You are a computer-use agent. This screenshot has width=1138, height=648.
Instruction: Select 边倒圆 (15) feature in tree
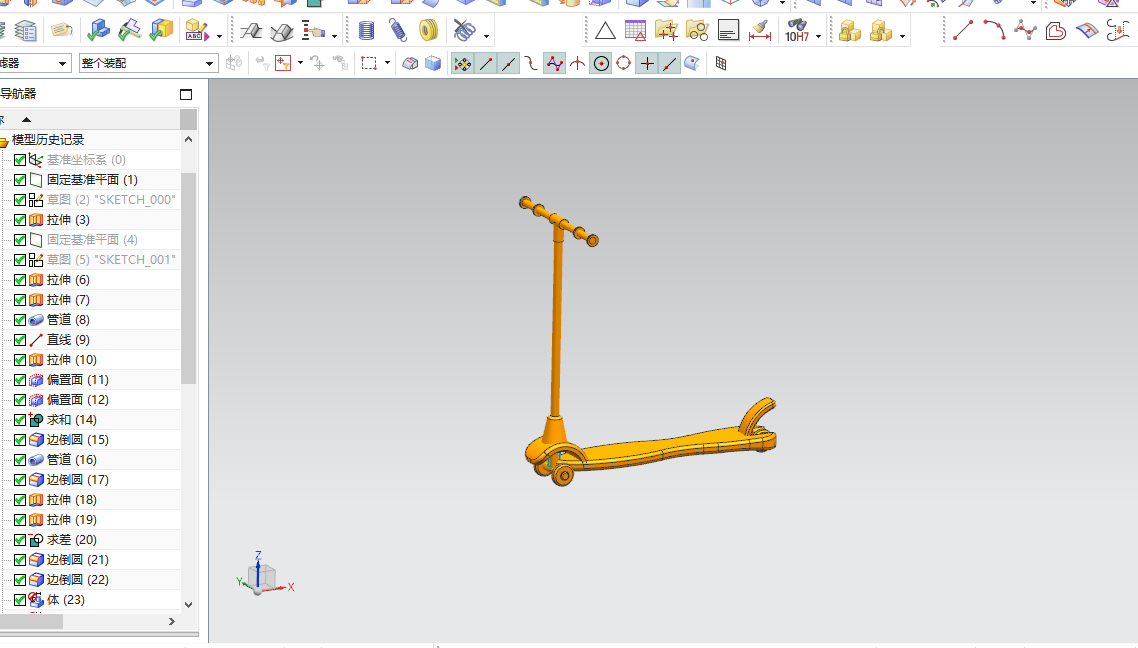(78, 440)
